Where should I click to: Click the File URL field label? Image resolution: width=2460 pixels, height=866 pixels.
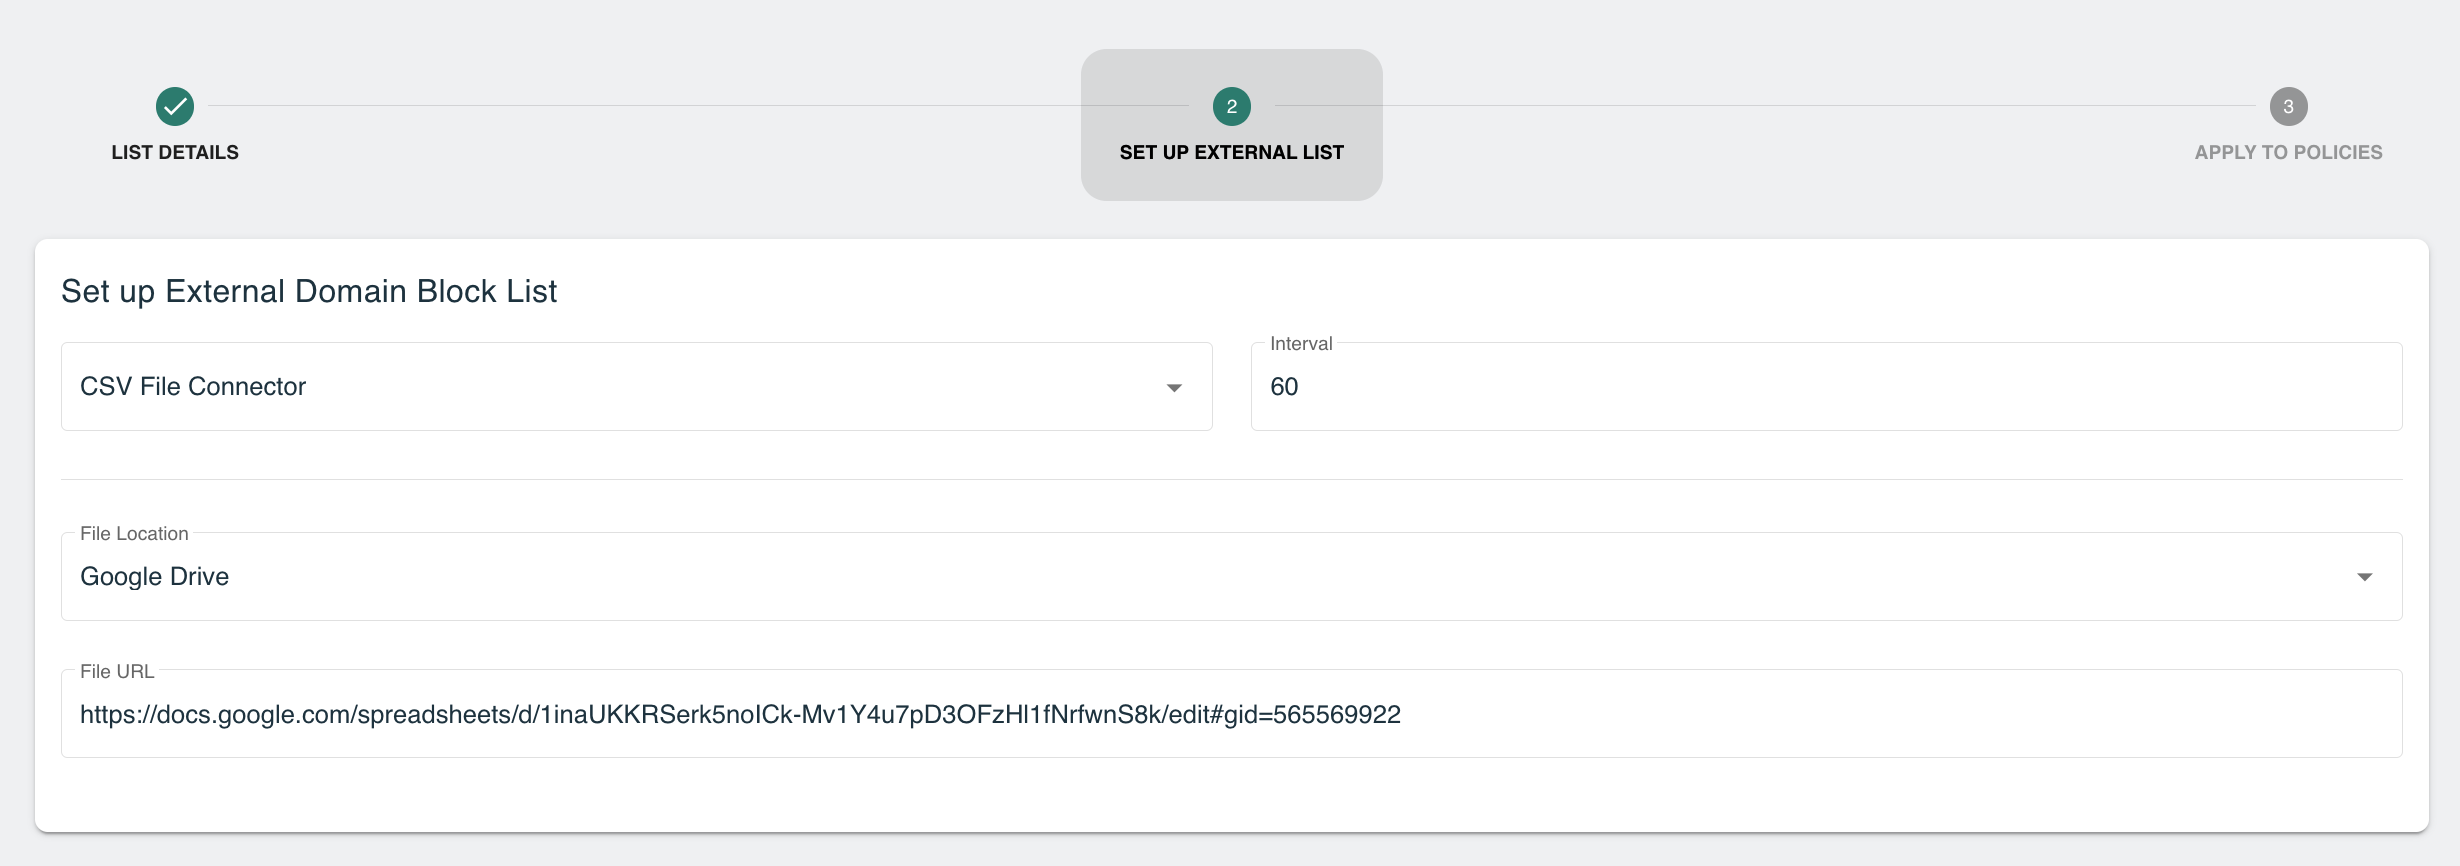[117, 671]
